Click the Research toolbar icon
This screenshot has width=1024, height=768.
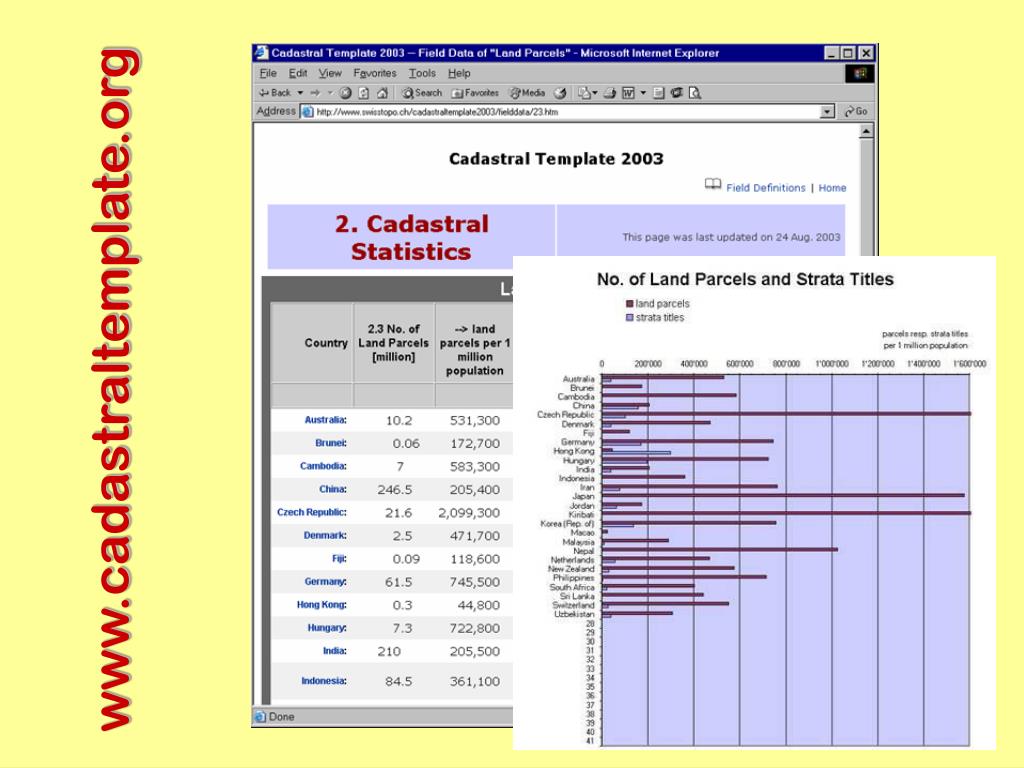695,93
